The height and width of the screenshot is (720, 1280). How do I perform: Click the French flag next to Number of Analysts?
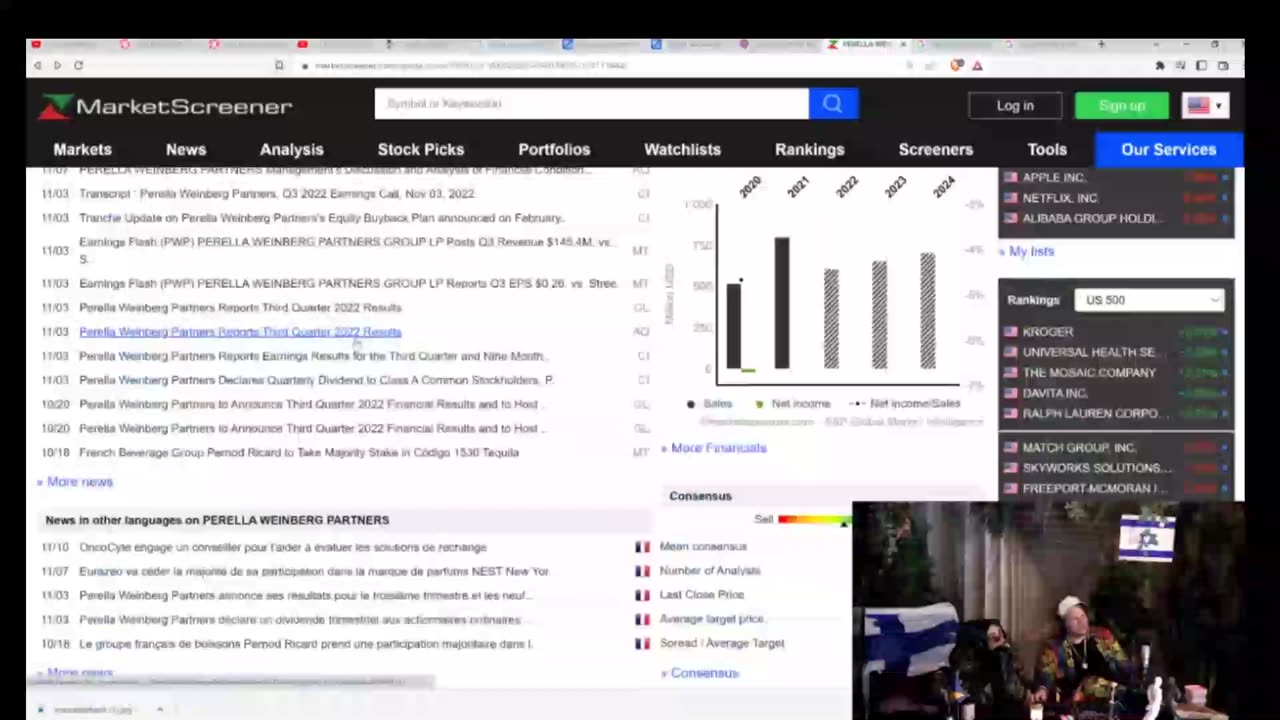click(642, 571)
